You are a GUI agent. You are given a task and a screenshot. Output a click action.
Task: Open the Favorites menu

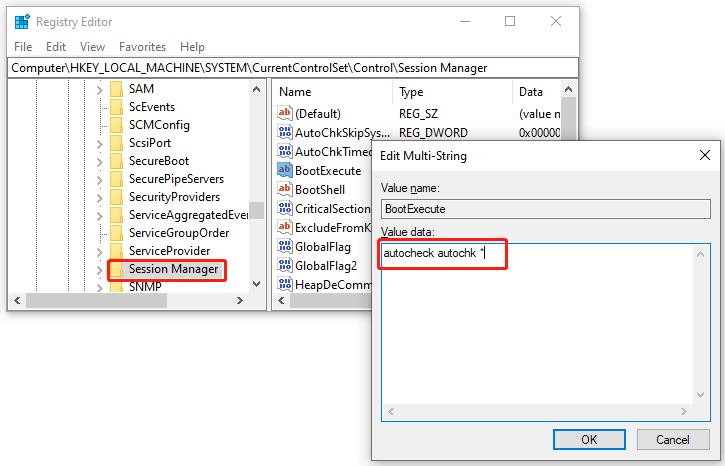click(142, 47)
